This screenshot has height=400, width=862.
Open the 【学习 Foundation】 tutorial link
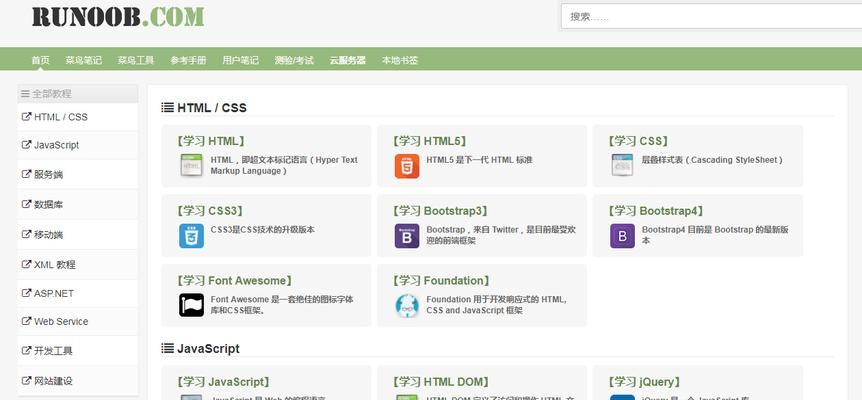pos(441,281)
